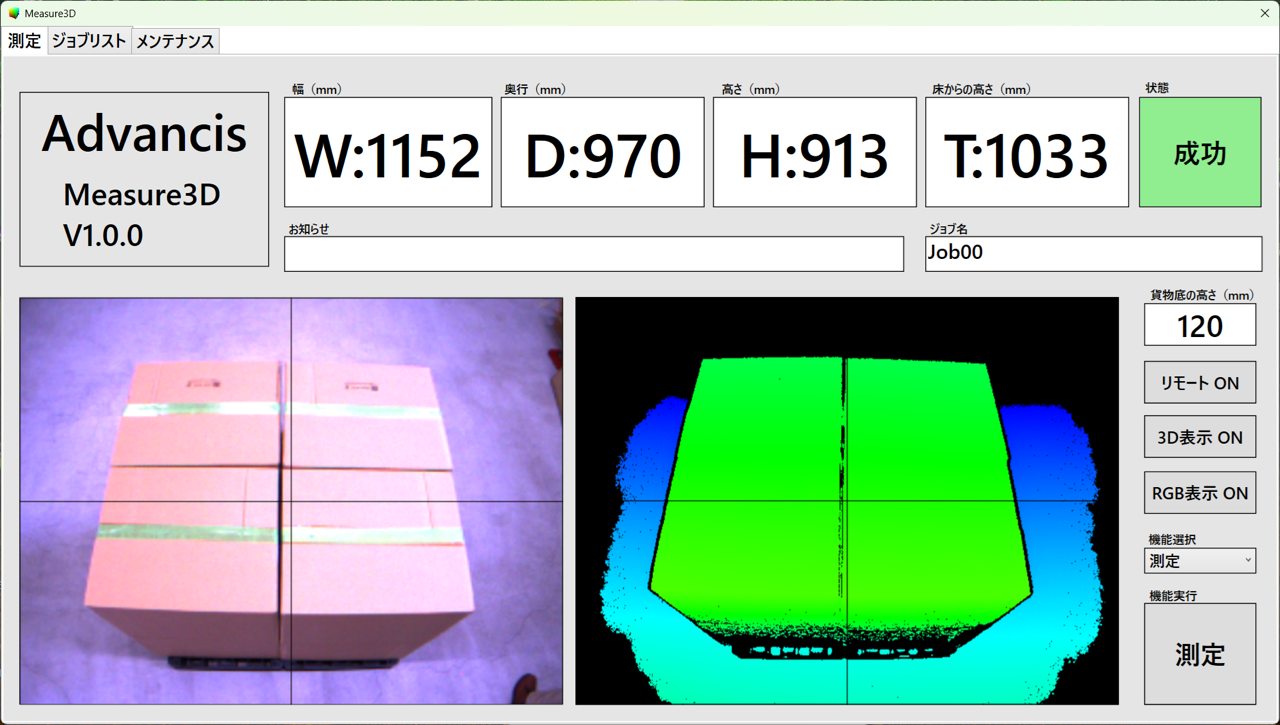Toggle the 3D表示 ON button
This screenshot has height=725, width=1280.
1199,438
